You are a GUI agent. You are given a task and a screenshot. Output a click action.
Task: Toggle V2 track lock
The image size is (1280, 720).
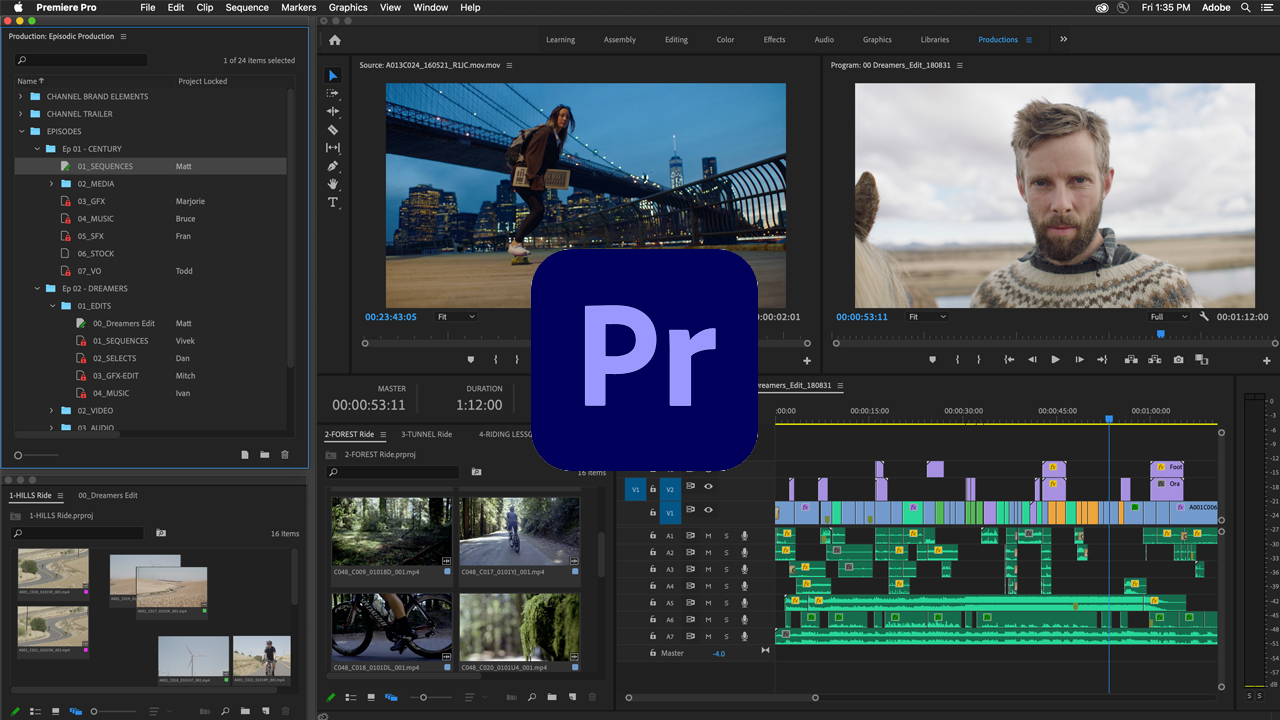point(653,489)
